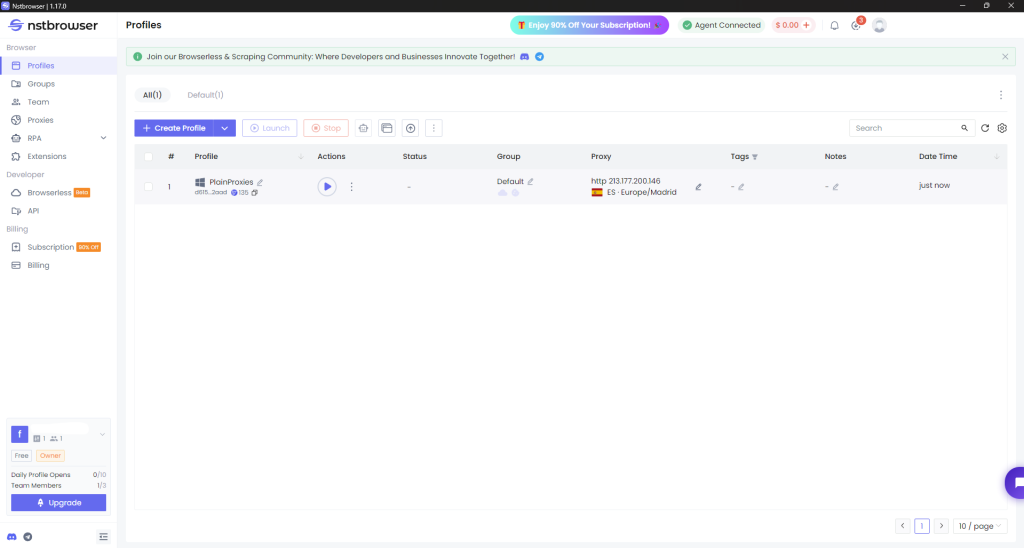Open Discord icon at sidebar bottom
Screen dimensions: 1024x548
12,537
